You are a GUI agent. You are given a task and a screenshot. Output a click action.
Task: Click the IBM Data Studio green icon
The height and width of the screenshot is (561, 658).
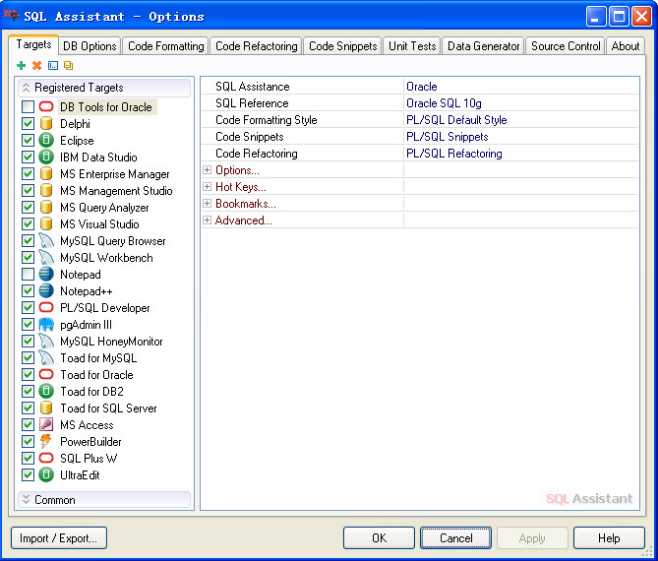pyautogui.click(x=46, y=157)
